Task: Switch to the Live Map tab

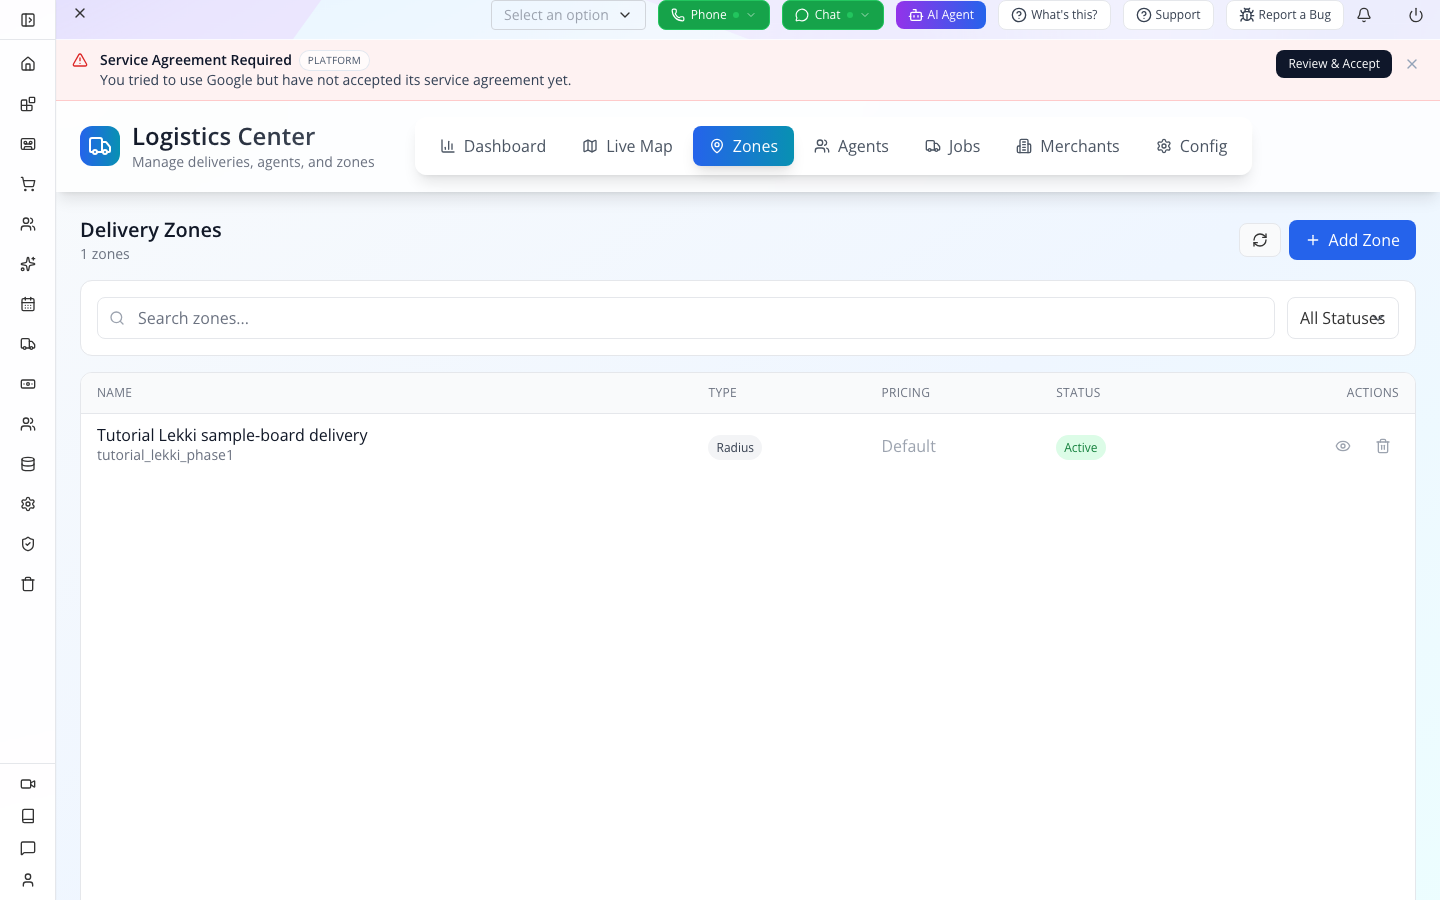Action: pyautogui.click(x=627, y=146)
